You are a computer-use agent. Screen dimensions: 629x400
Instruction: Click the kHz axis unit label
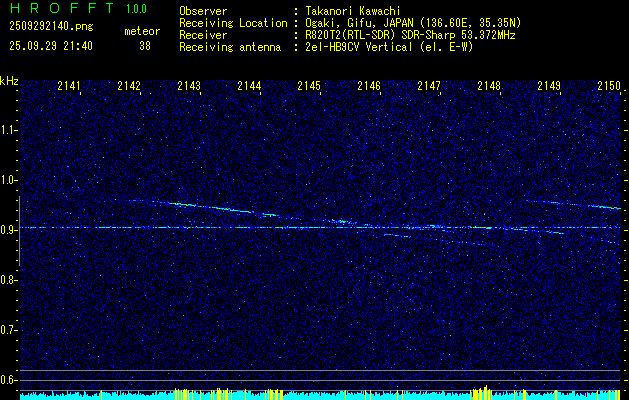click(9, 81)
